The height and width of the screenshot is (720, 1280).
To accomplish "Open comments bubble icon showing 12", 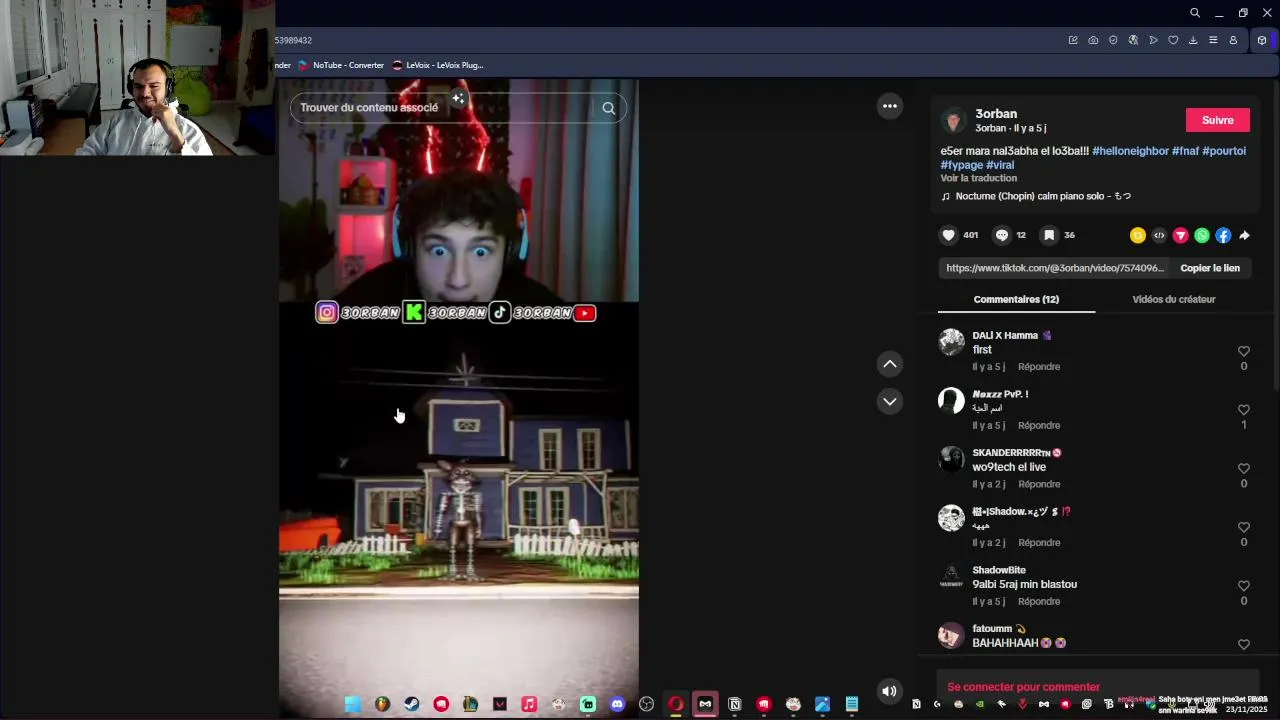I will (x=1001, y=235).
